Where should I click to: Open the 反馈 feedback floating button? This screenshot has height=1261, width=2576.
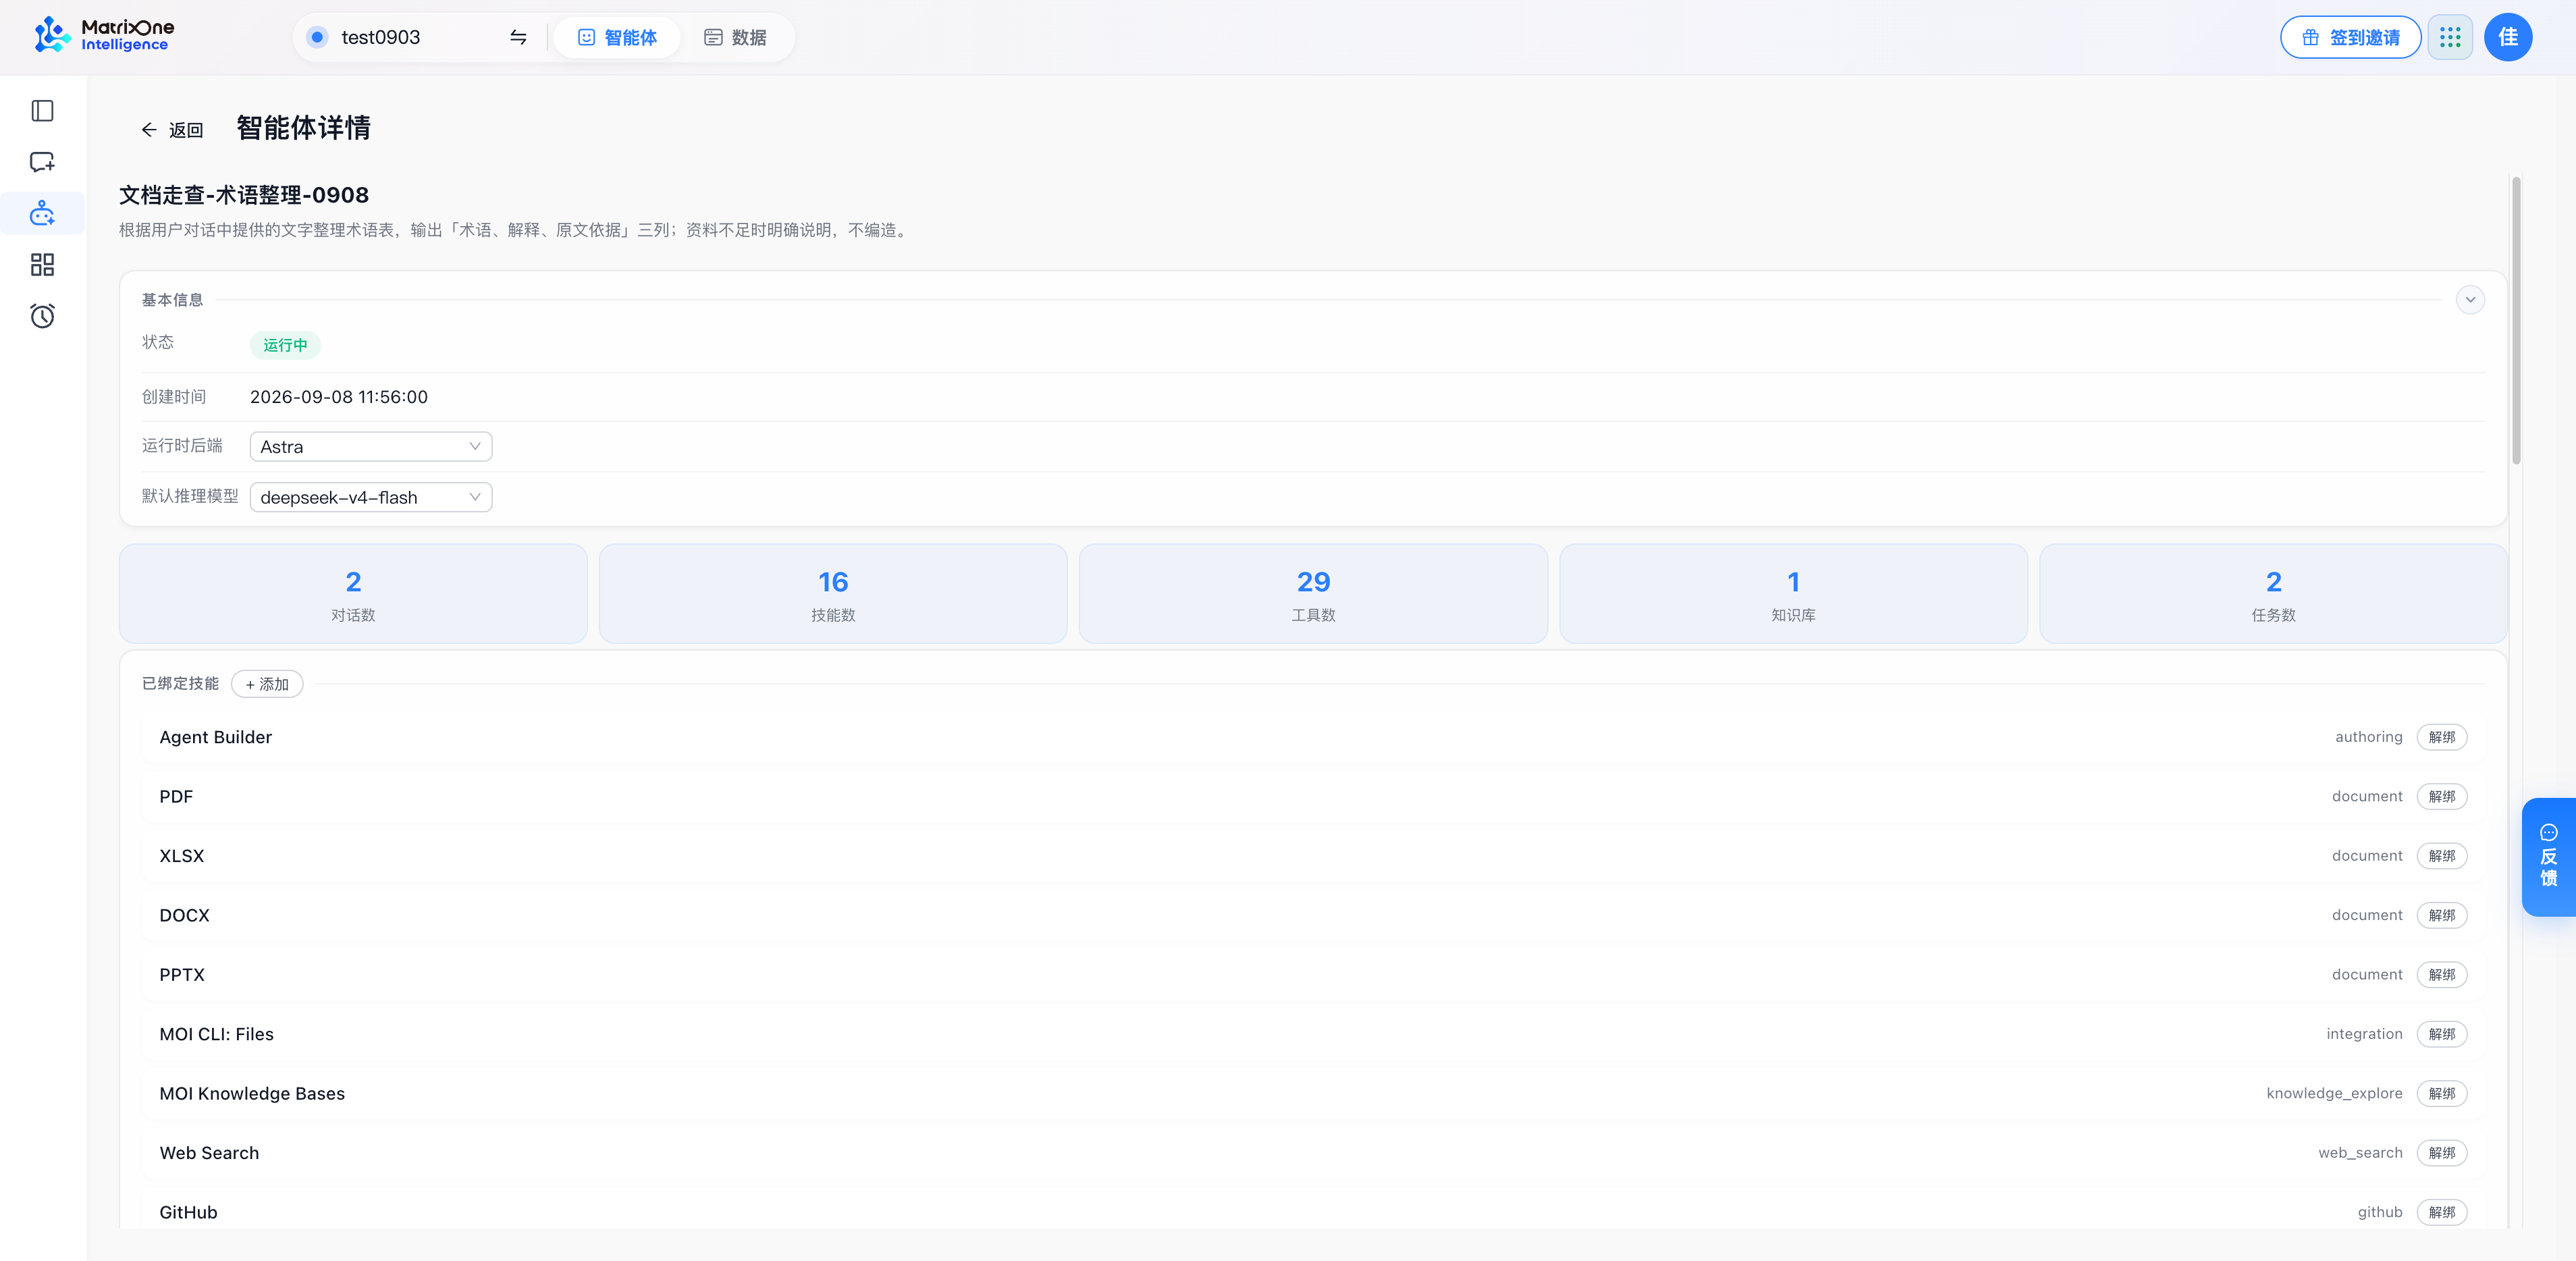point(2548,857)
